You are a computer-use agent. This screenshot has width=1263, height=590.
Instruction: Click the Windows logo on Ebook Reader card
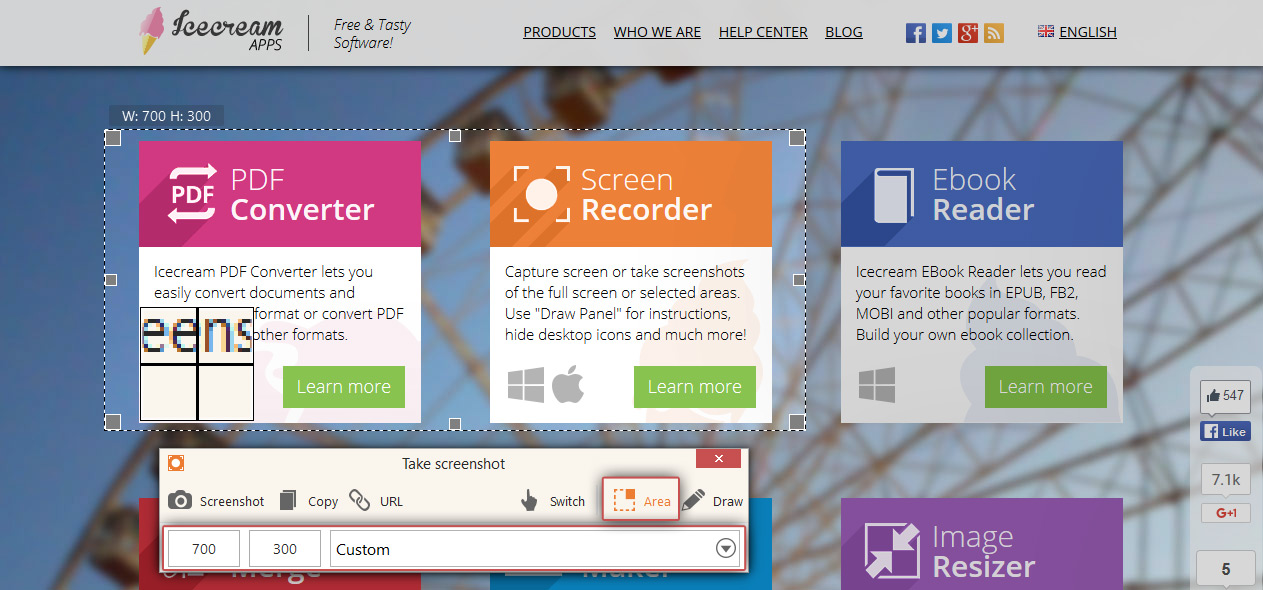[877, 385]
